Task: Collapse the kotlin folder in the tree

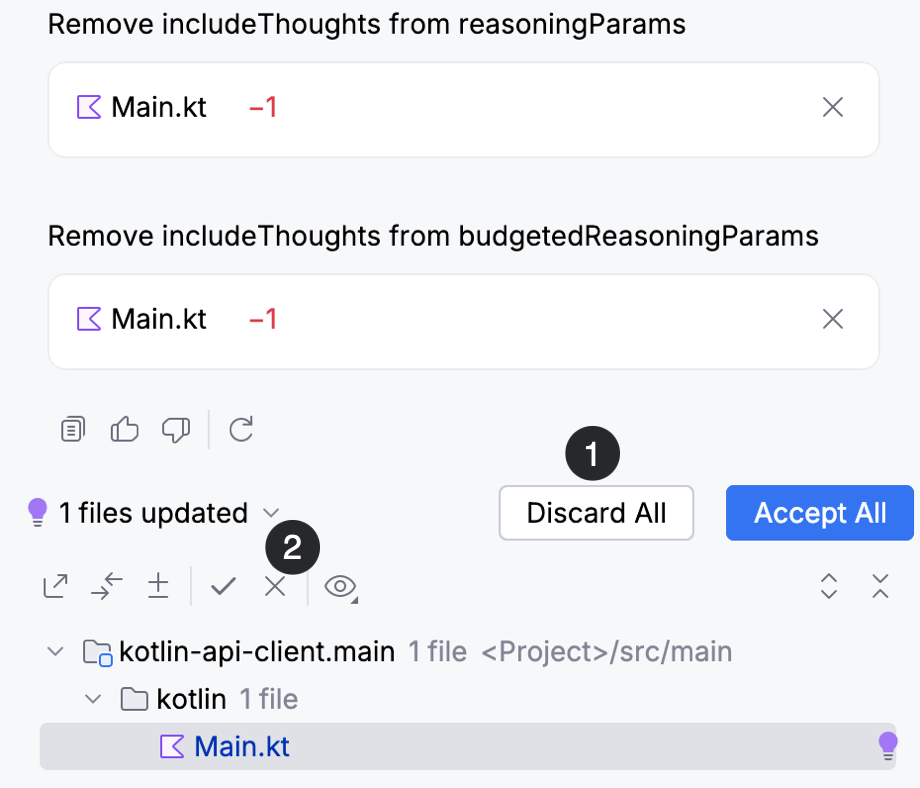Action: 92,699
